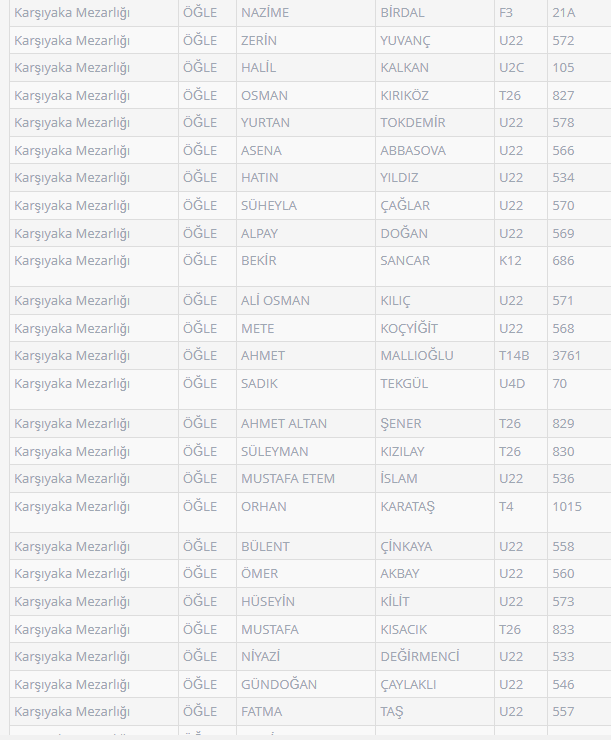Click the name ALİ OSMAN
The height and width of the screenshot is (740, 611).
point(275,301)
